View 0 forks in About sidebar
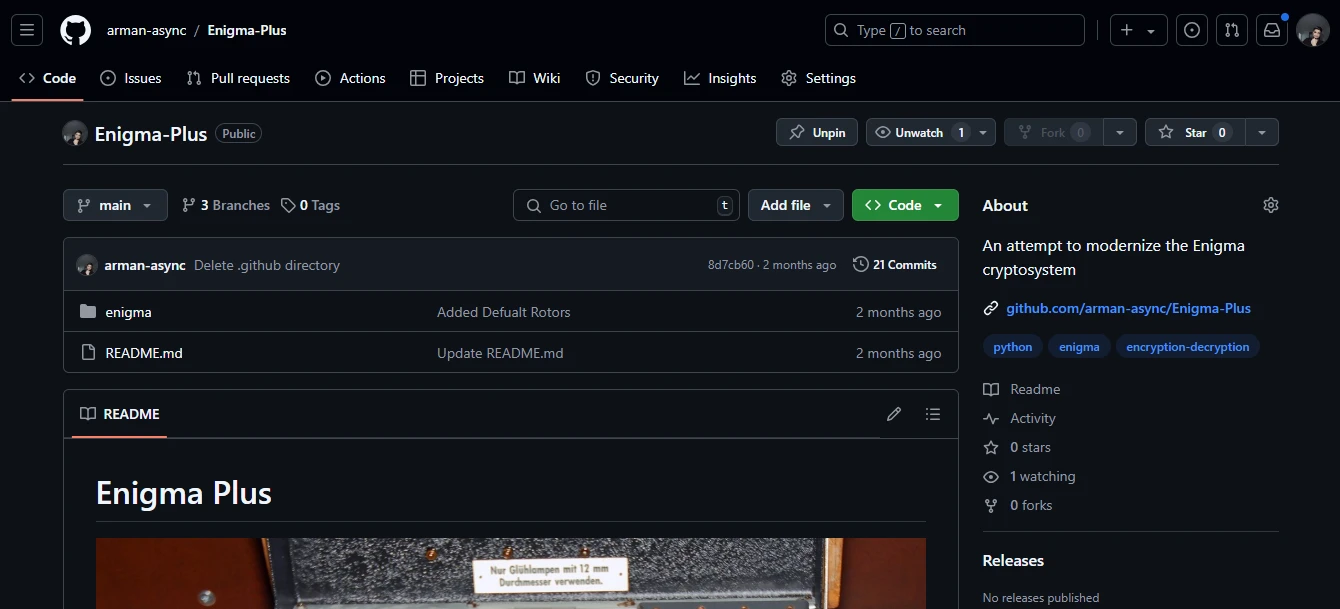Image resolution: width=1340 pixels, height=609 pixels. pos(1018,505)
